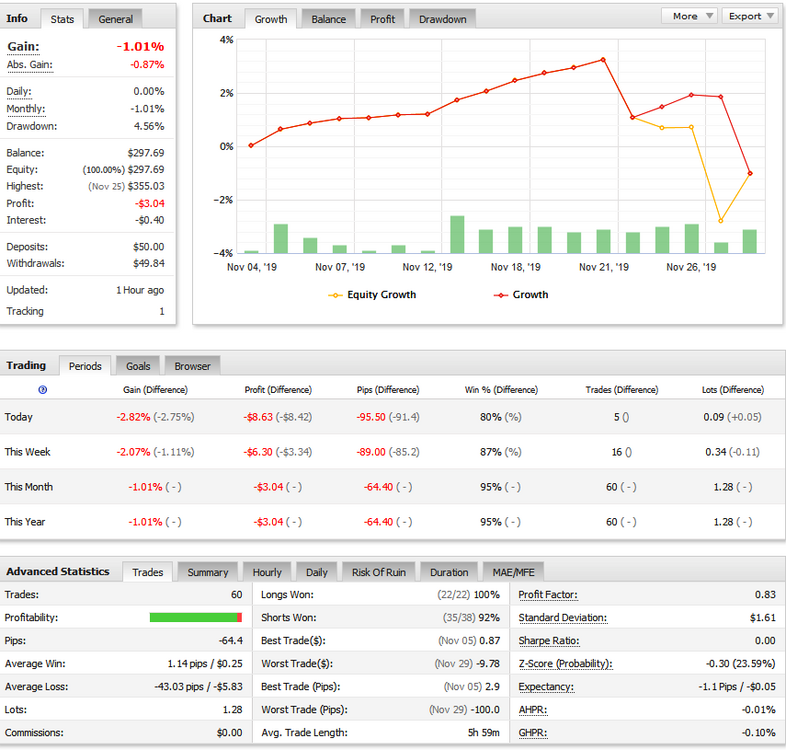Click the Withdrawals value $49.84
786x750 pixels.
click(x=149, y=263)
